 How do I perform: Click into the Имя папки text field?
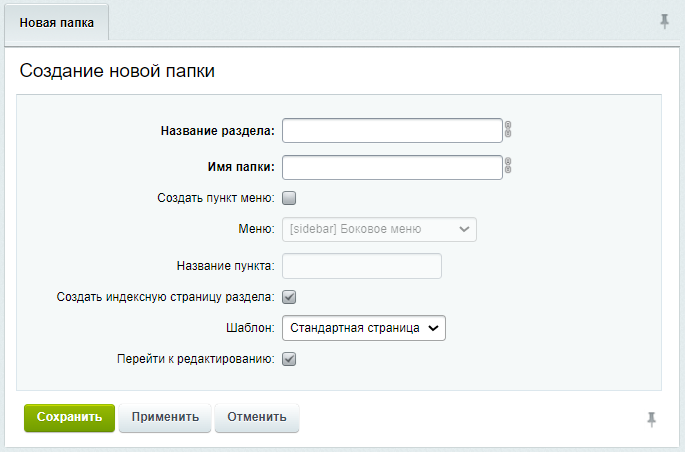pos(392,166)
